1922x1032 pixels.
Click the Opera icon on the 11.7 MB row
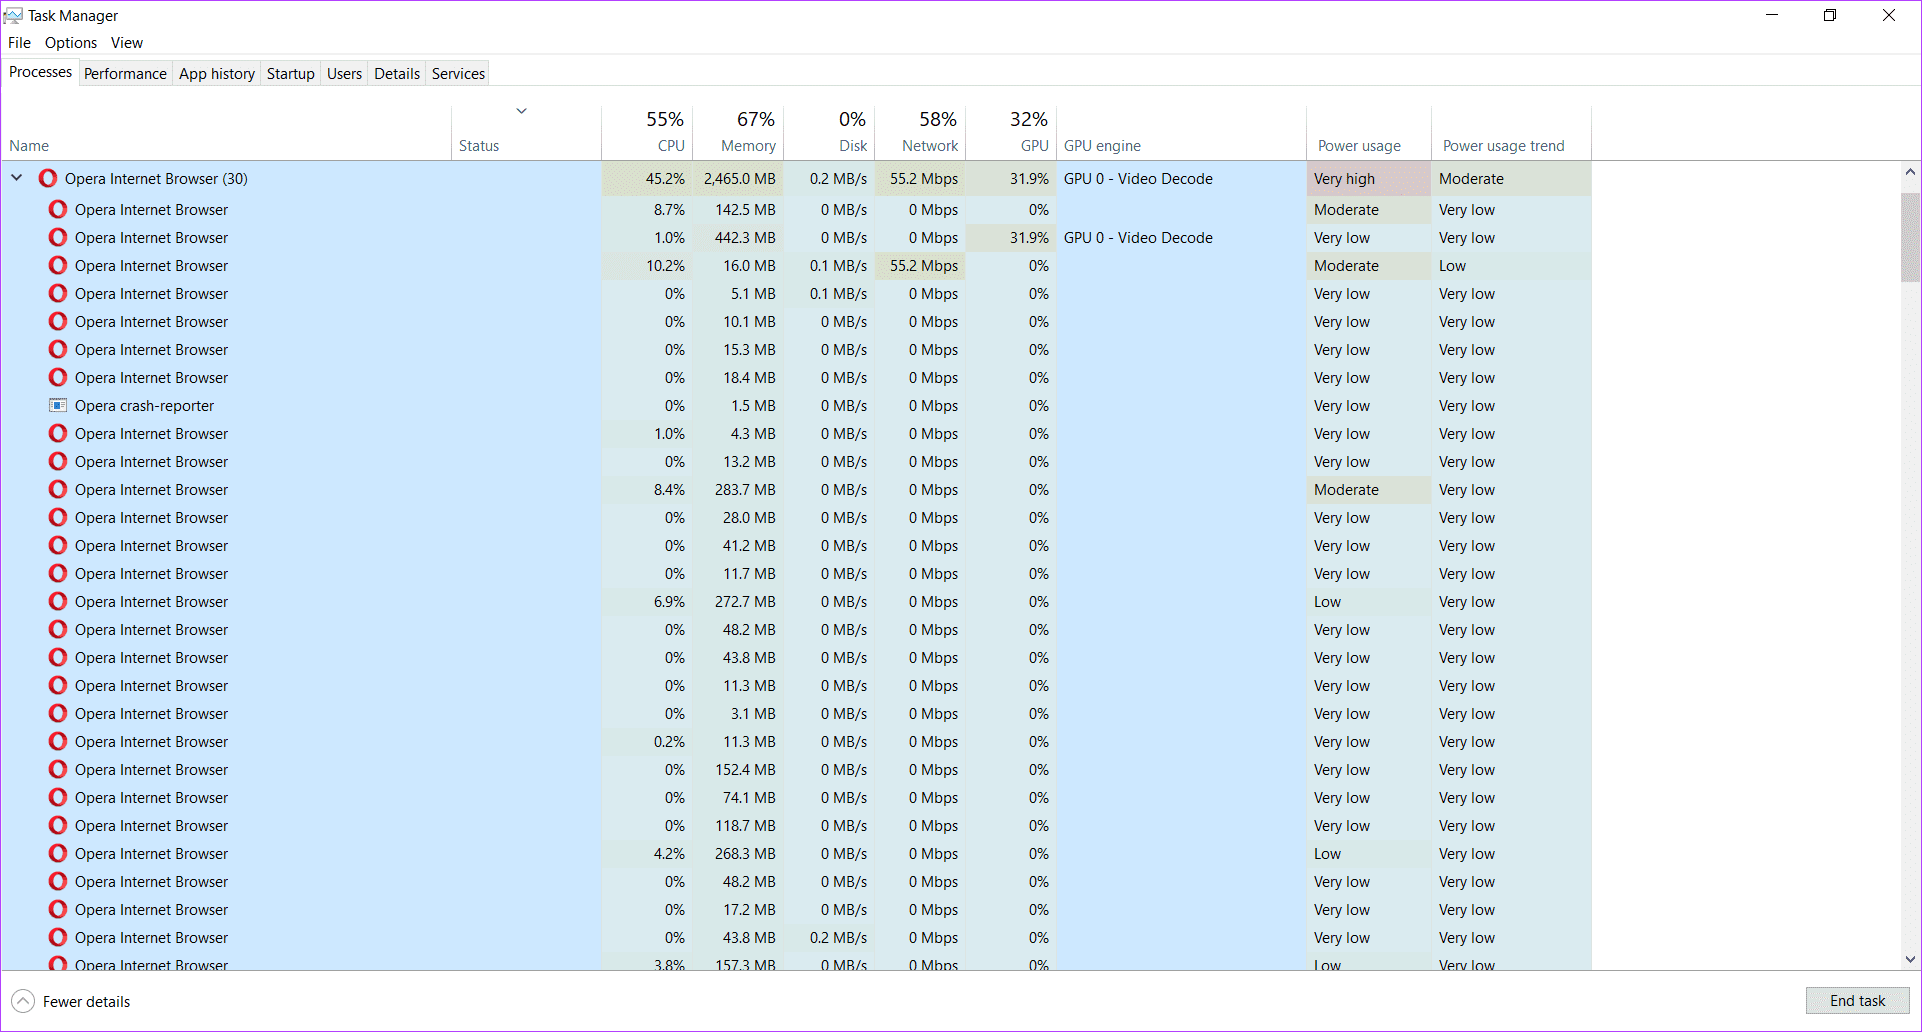point(58,573)
